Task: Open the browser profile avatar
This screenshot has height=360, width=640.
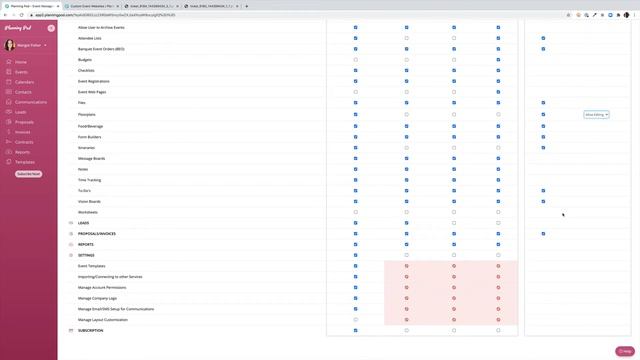Action: 627,15
